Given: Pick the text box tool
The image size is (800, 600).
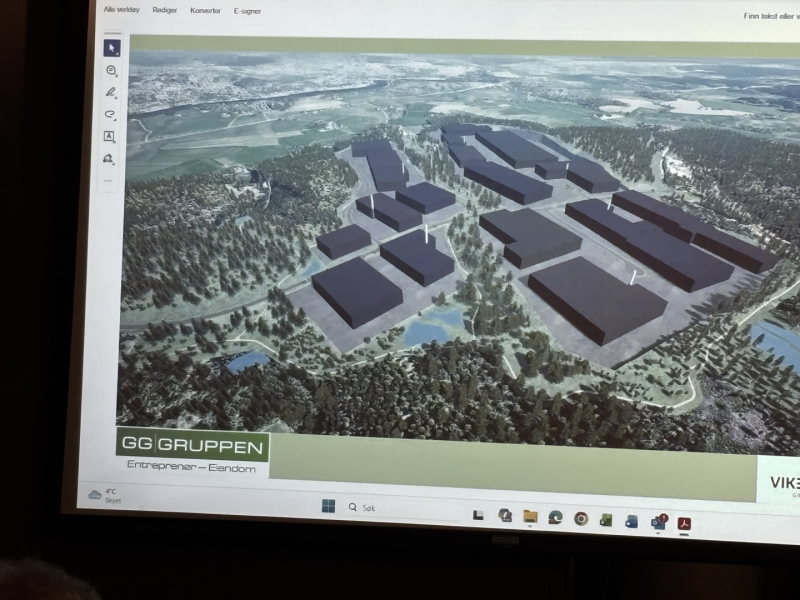Looking at the screenshot, I should pyautogui.click(x=109, y=137).
